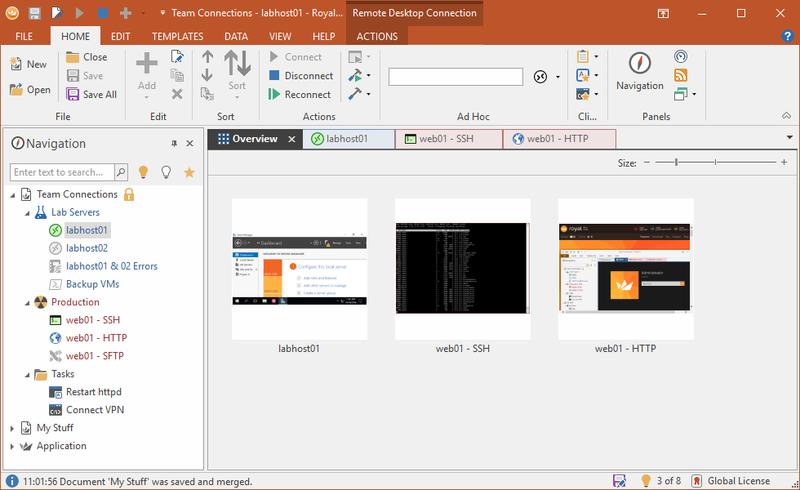Open the web01 - HTTP thumbnail preview
This screenshot has width=800, height=490.
tap(625, 268)
